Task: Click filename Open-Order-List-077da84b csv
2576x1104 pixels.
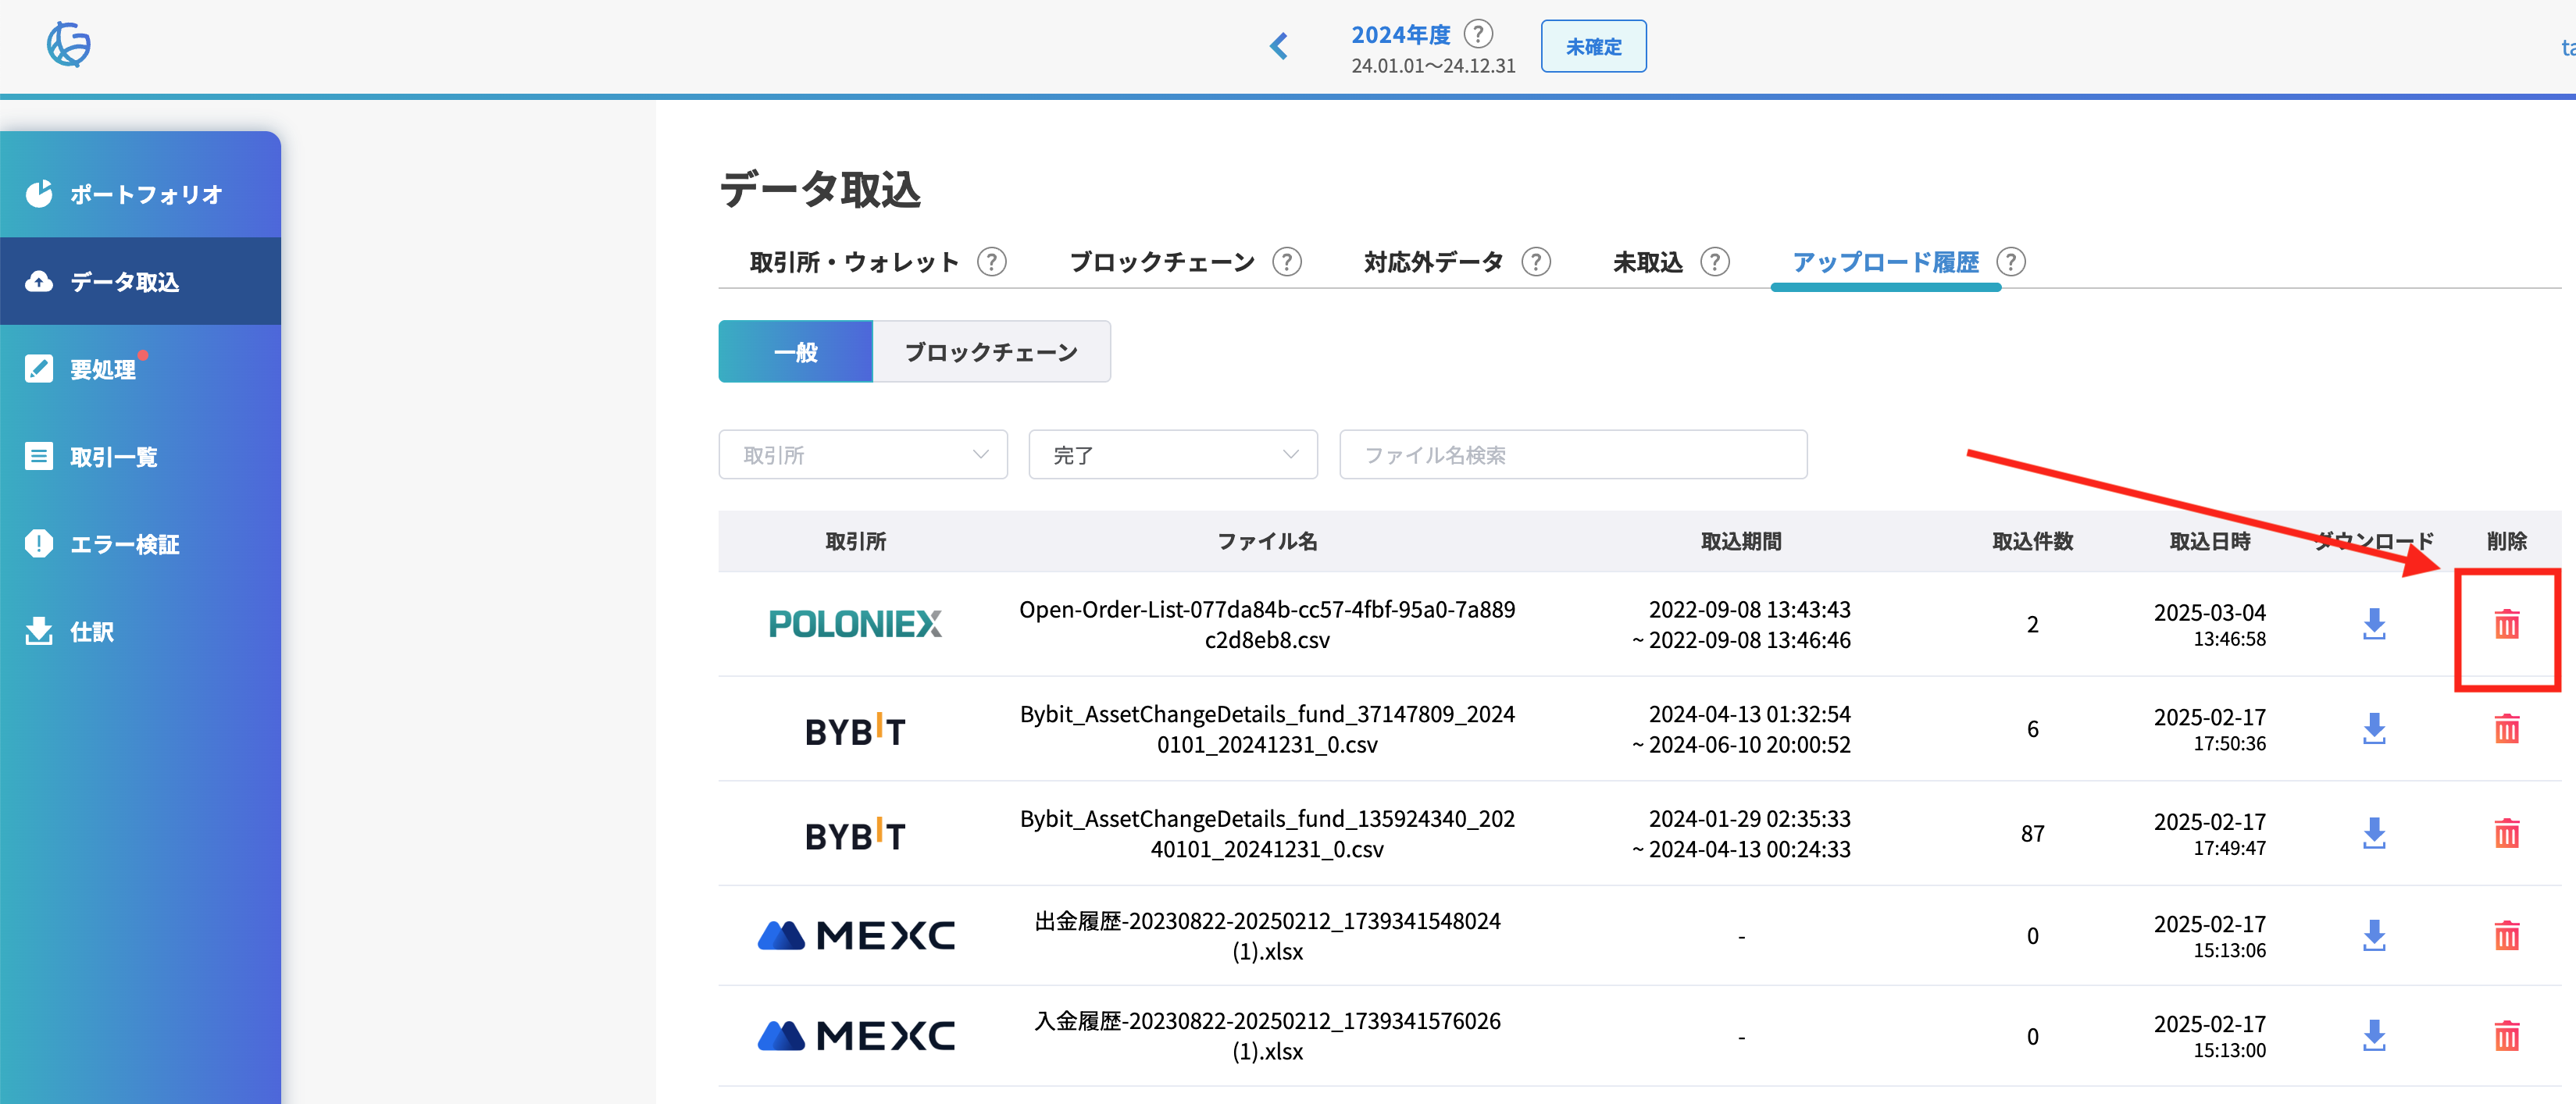Action: 1267,624
